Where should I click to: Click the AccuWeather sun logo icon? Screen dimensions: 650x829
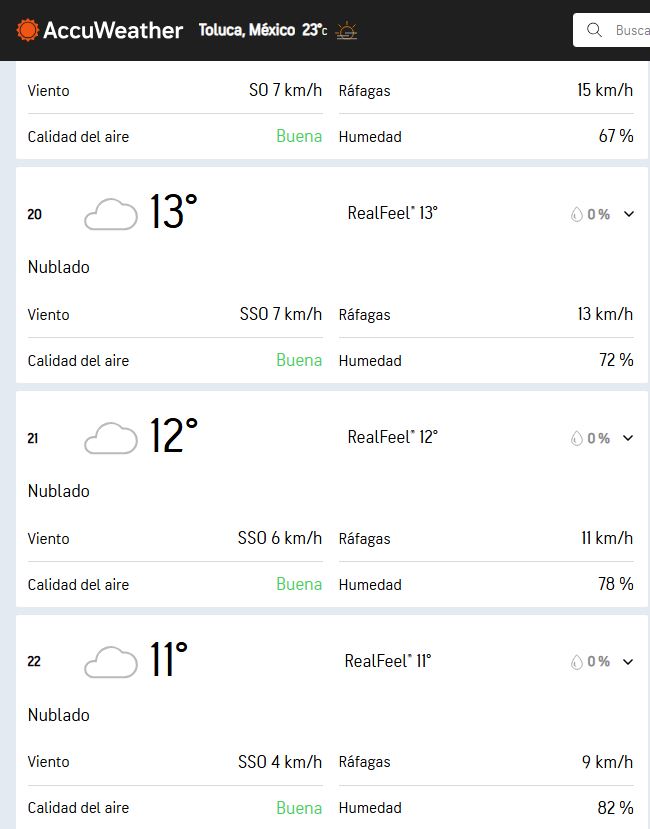coord(28,30)
